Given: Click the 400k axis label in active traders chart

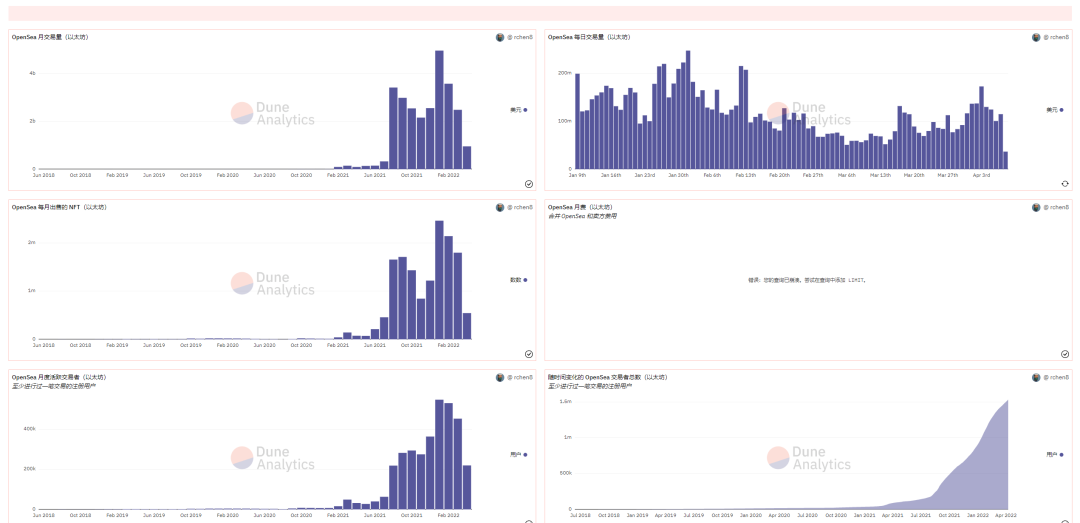Looking at the screenshot, I should point(30,429).
